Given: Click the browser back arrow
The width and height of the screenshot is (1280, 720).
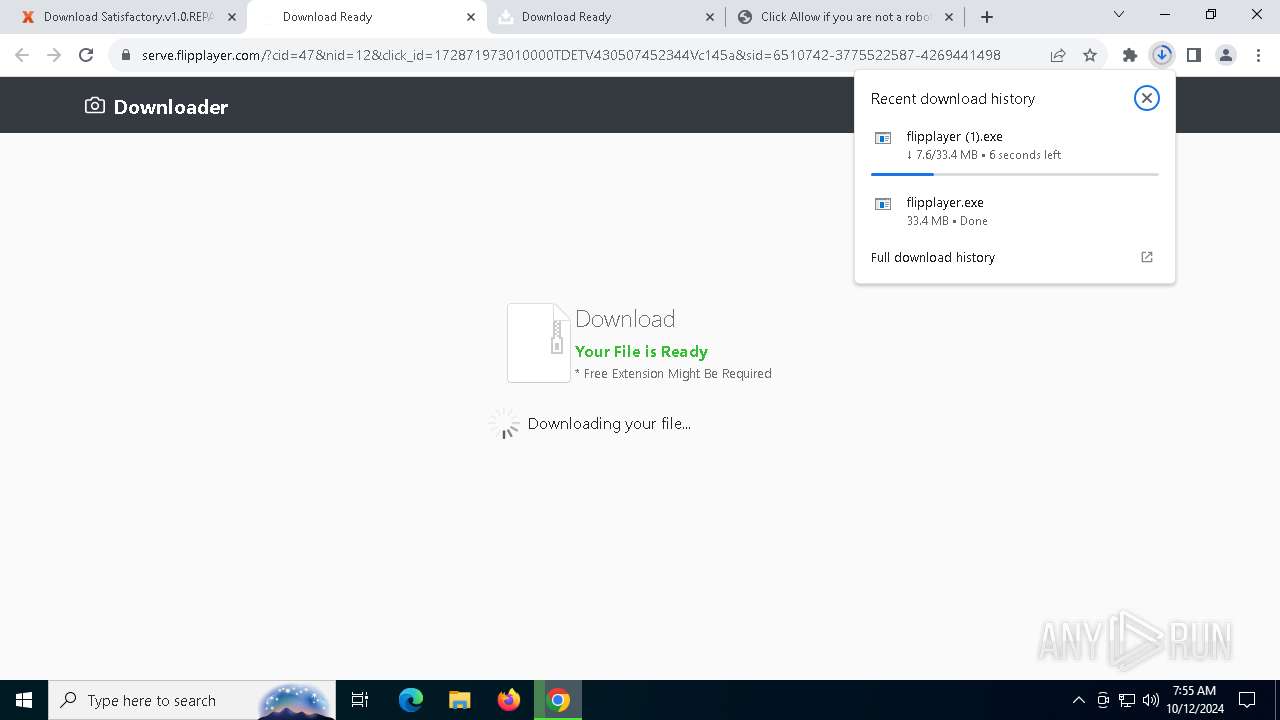Looking at the screenshot, I should [x=22, y=55].
